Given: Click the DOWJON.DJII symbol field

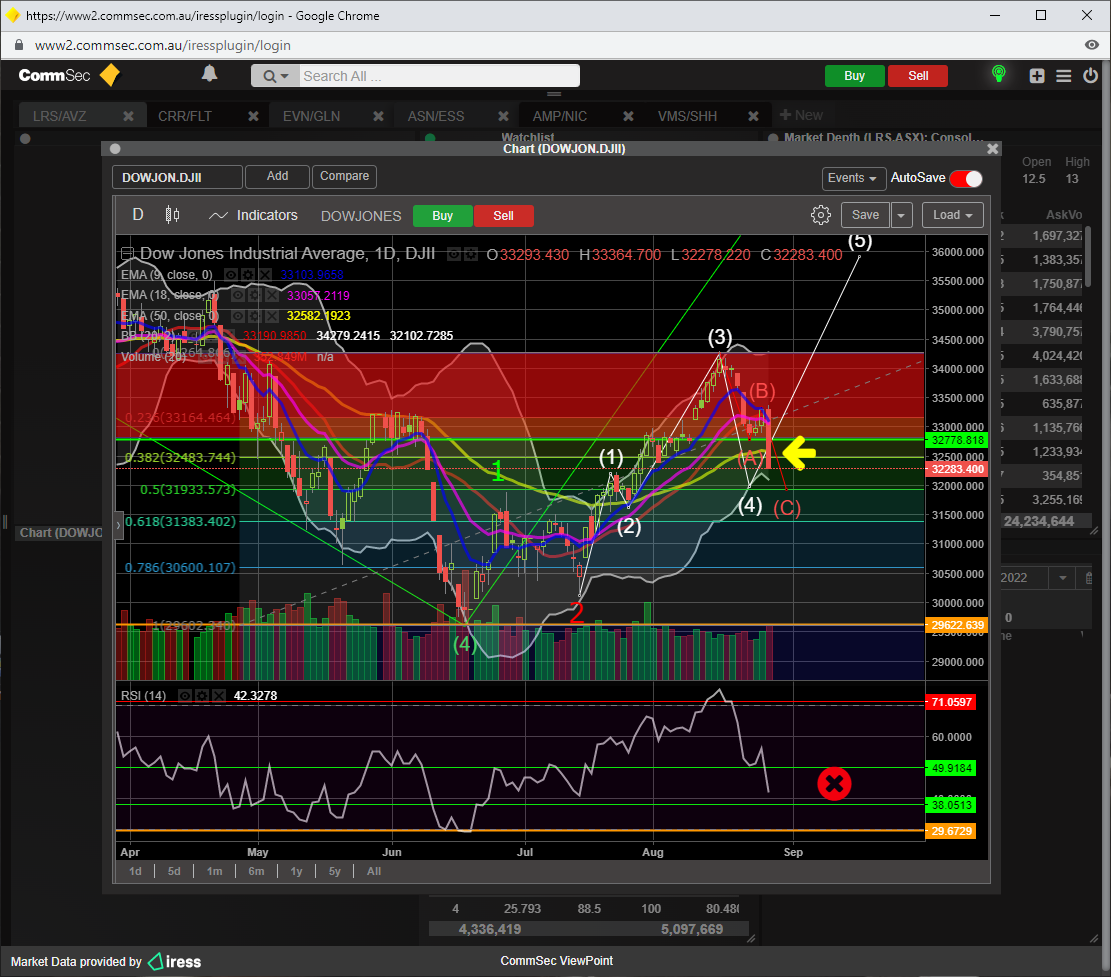Looking at the screenshot, I should click(177, 177).
